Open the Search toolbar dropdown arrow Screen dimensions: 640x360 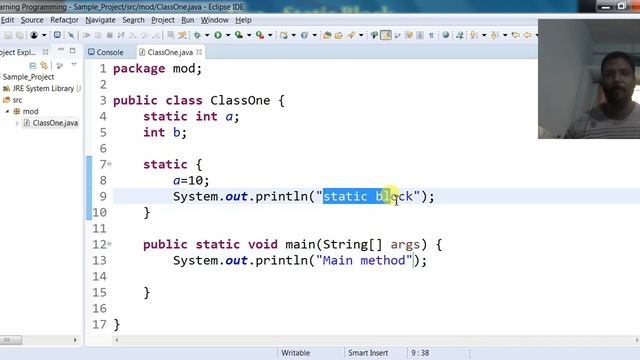(361, 36)
